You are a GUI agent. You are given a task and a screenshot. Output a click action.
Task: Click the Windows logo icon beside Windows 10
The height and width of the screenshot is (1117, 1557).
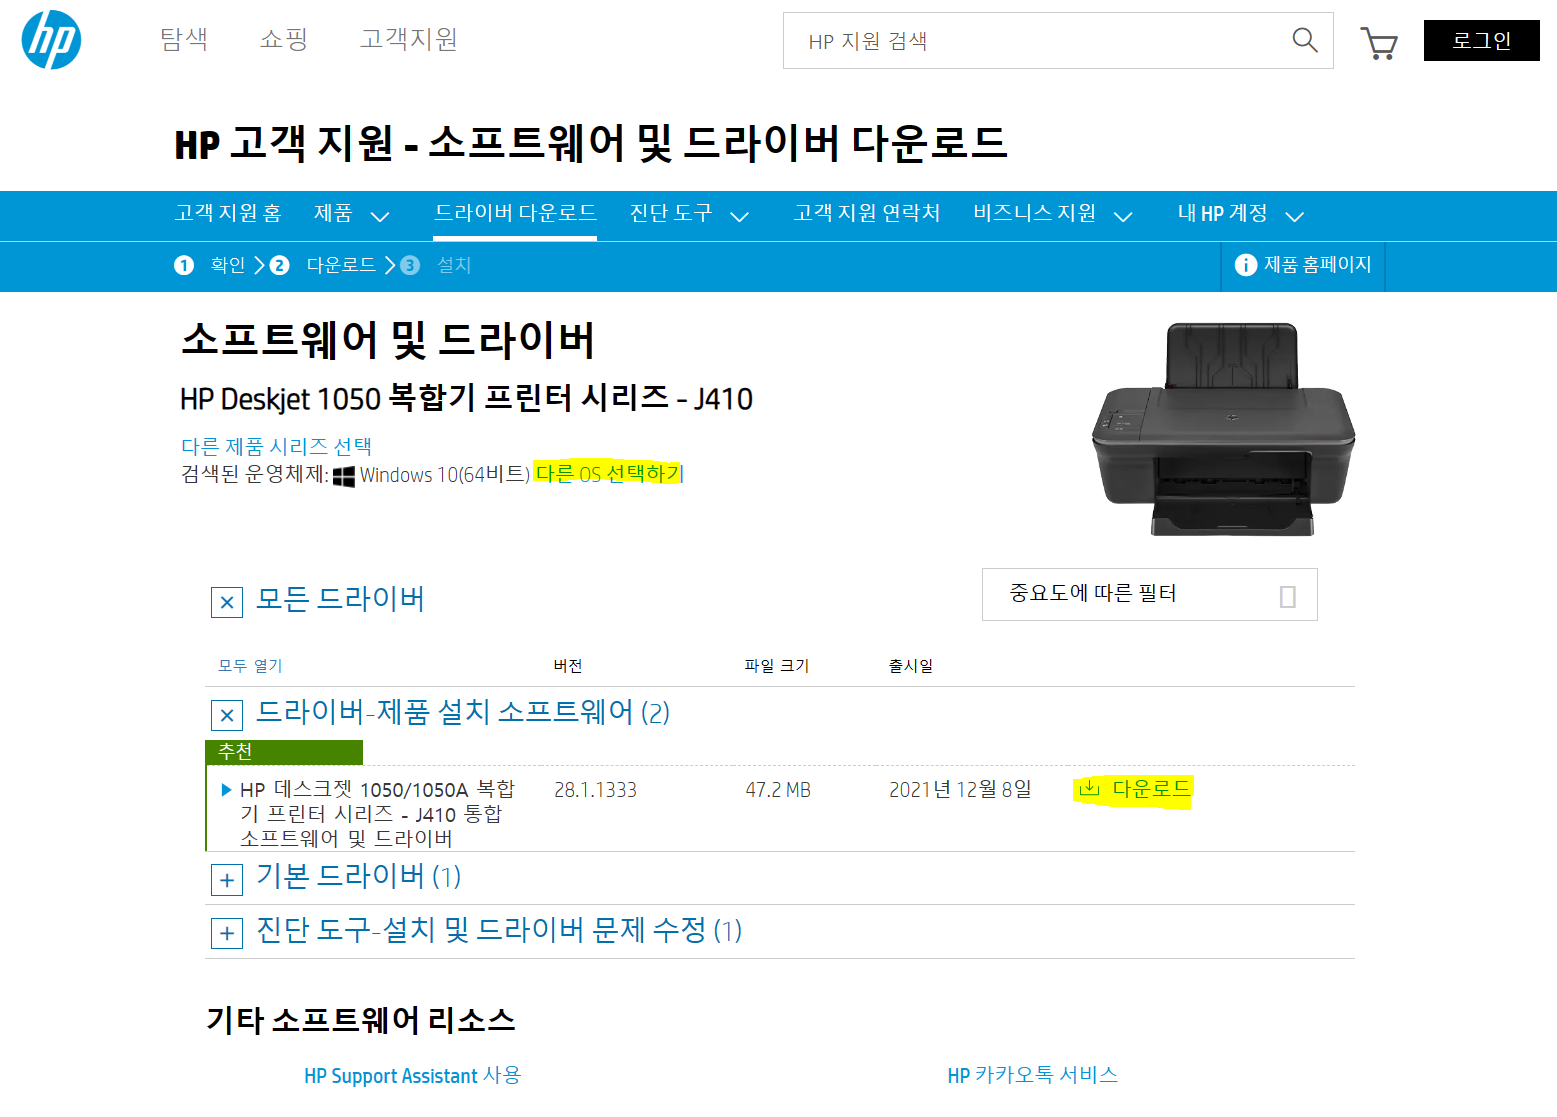point(344,476)
